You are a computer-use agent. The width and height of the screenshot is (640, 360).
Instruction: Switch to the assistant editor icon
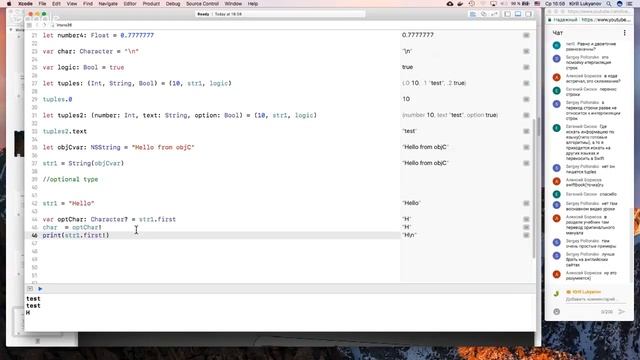pyautogui.click(x=484, y=14)
